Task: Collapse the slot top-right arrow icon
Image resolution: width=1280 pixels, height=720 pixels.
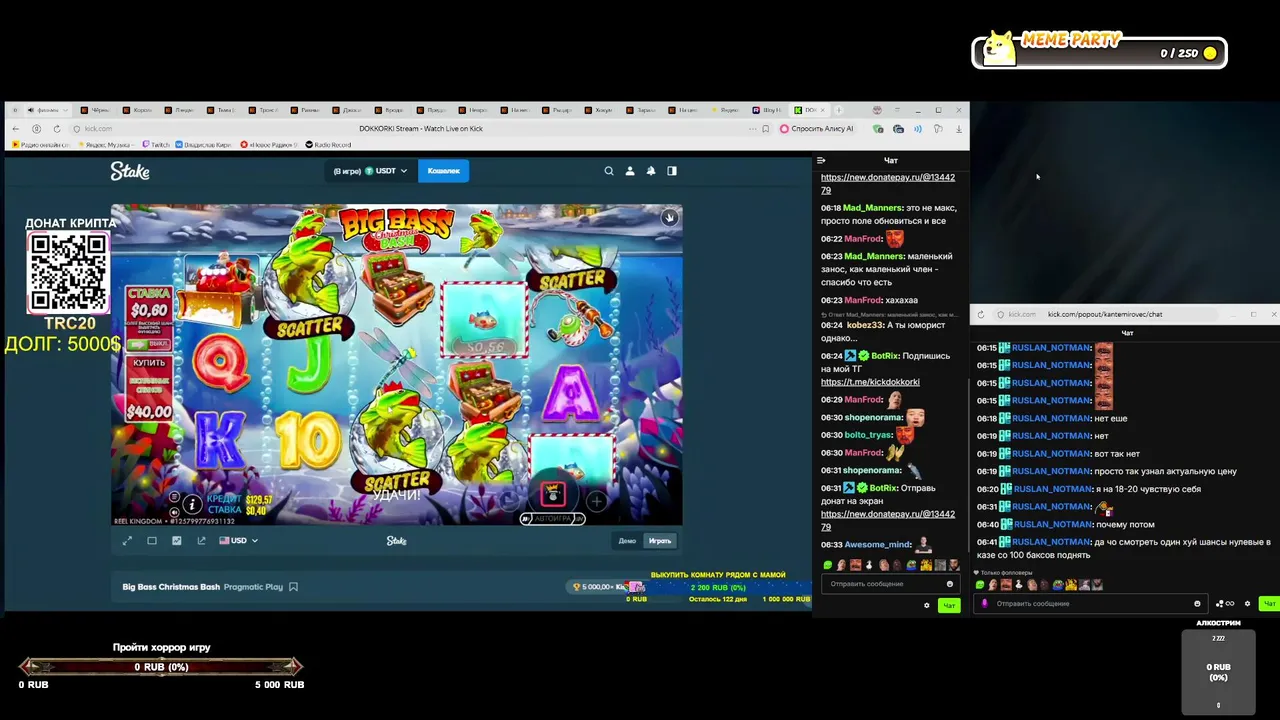Action: (x=669, y=217)
